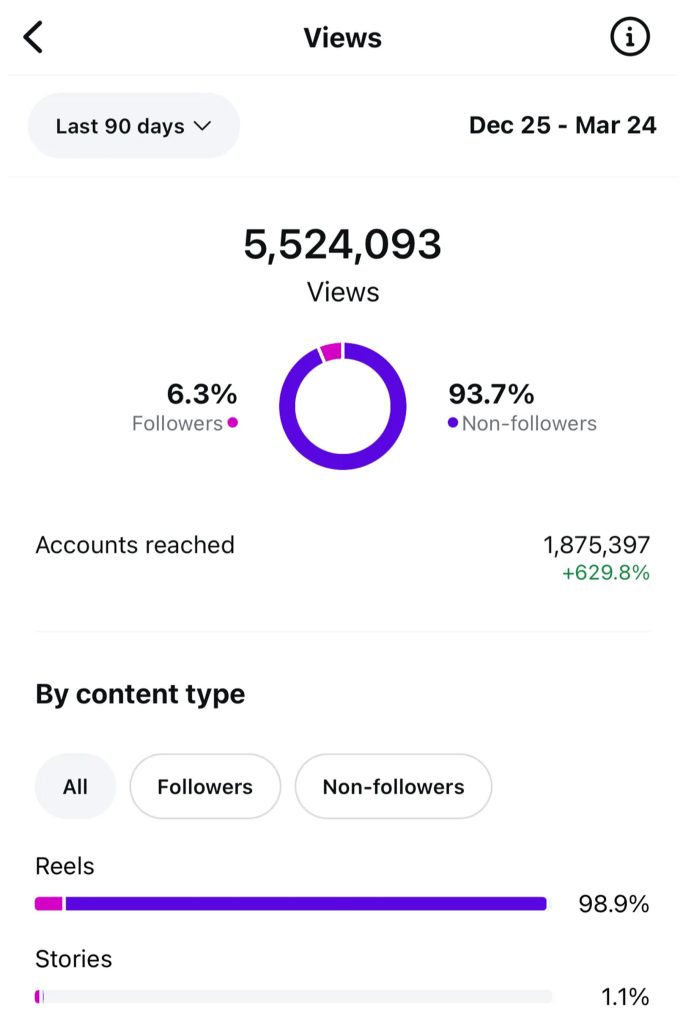
Task: Tap the 6.3% Followers percentage
Action: pos(203,394)
